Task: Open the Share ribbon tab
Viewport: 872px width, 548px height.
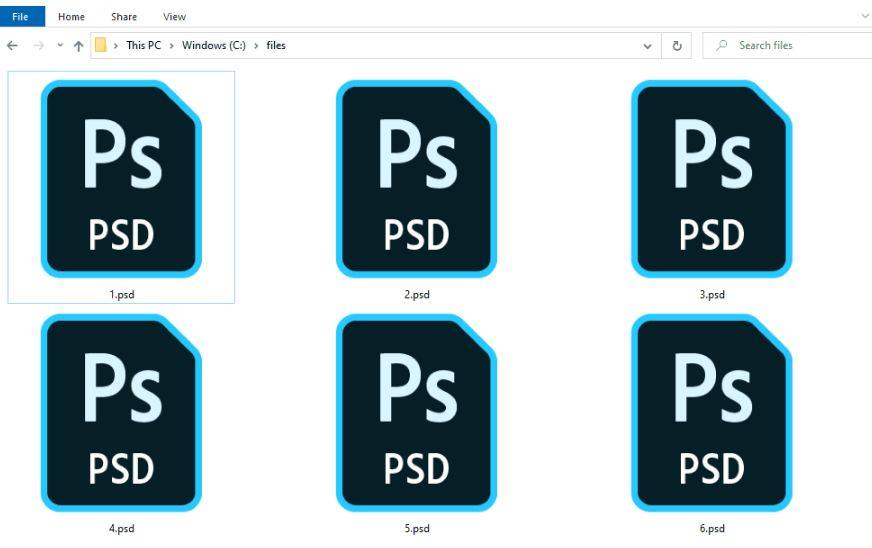Action: [x=124, y=17]
